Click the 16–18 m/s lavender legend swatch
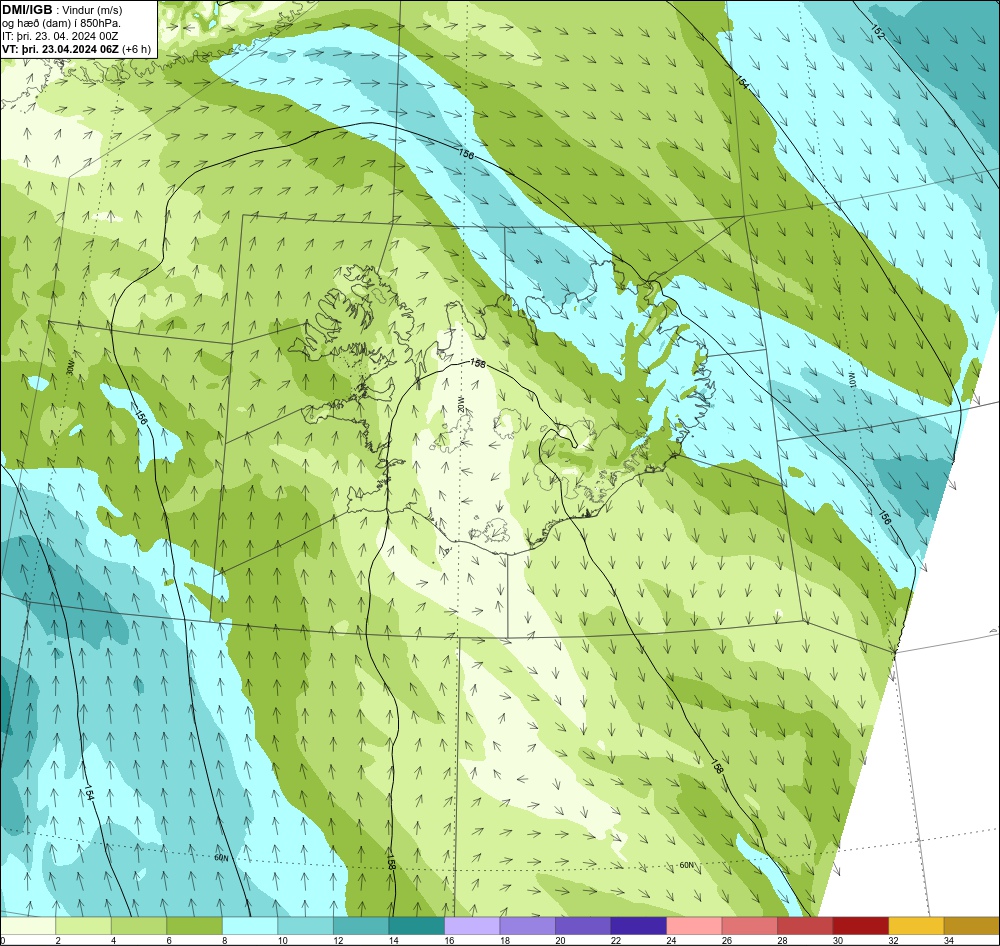The image size is (1000, 946). [472, 926]
